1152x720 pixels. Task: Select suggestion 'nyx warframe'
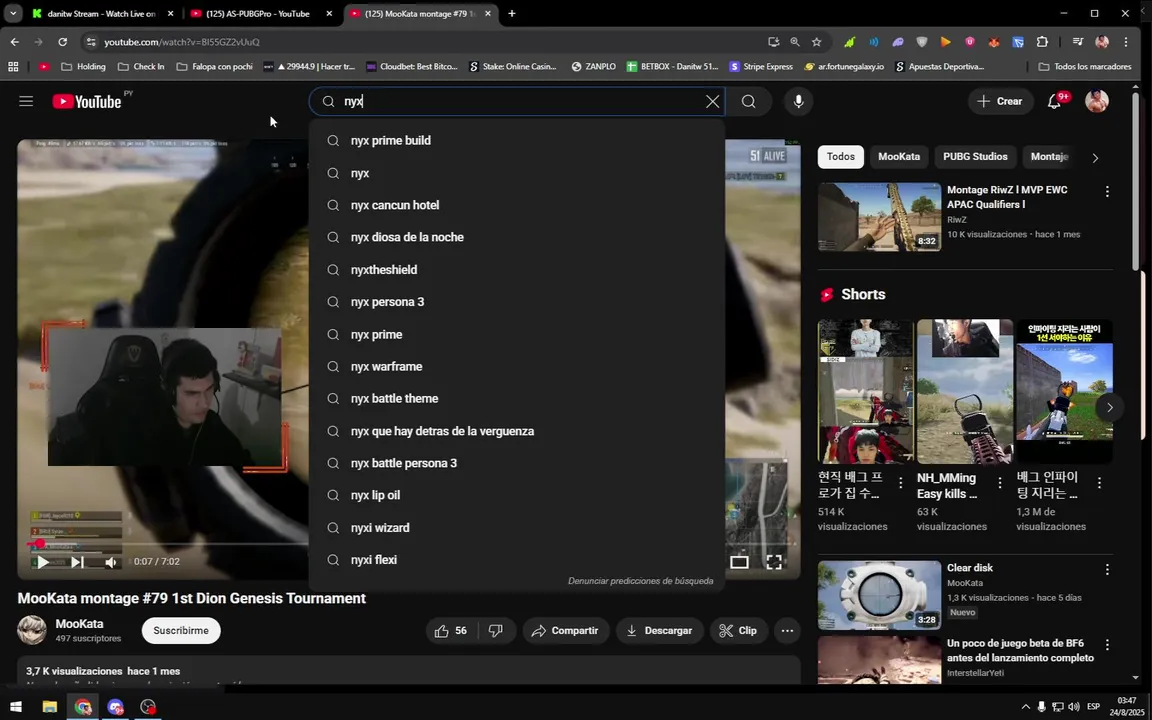516,367
